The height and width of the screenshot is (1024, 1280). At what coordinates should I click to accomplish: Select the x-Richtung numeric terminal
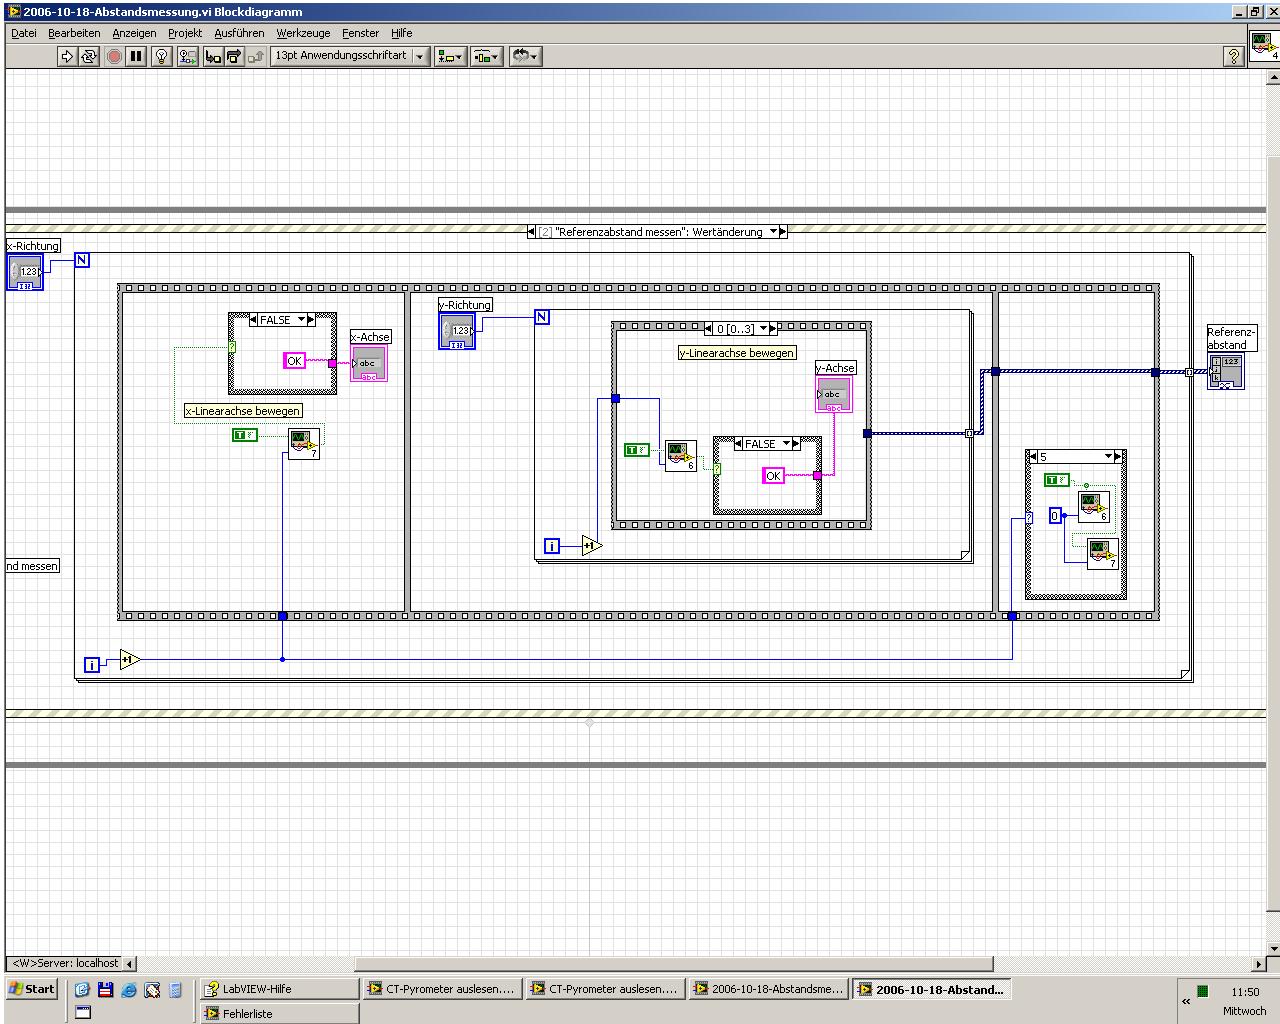[x=26, y=272]
